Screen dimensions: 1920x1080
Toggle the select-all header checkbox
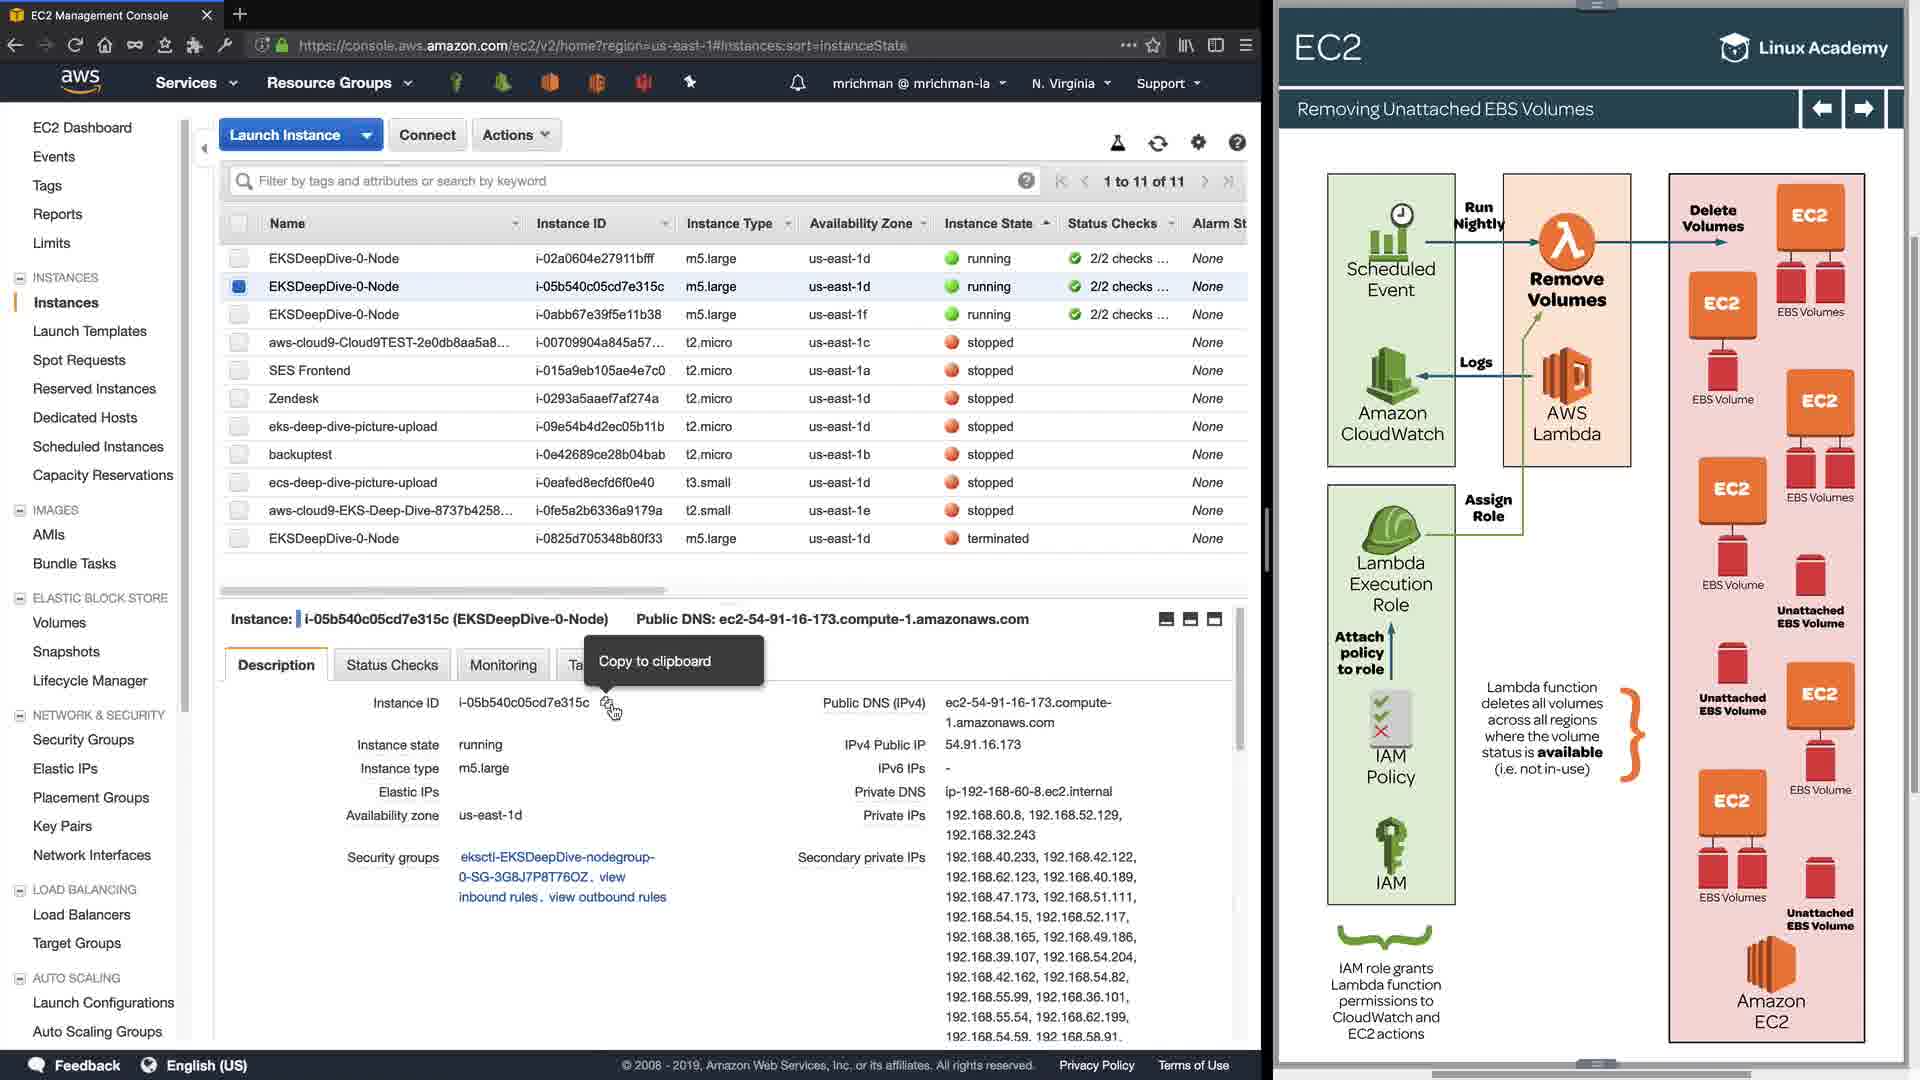click(238, 224)
